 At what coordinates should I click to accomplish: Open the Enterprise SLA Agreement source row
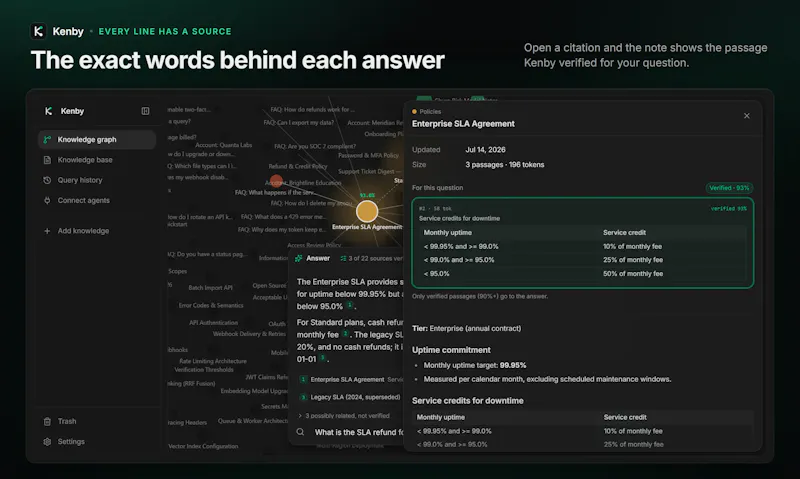(x=351, y=380)
